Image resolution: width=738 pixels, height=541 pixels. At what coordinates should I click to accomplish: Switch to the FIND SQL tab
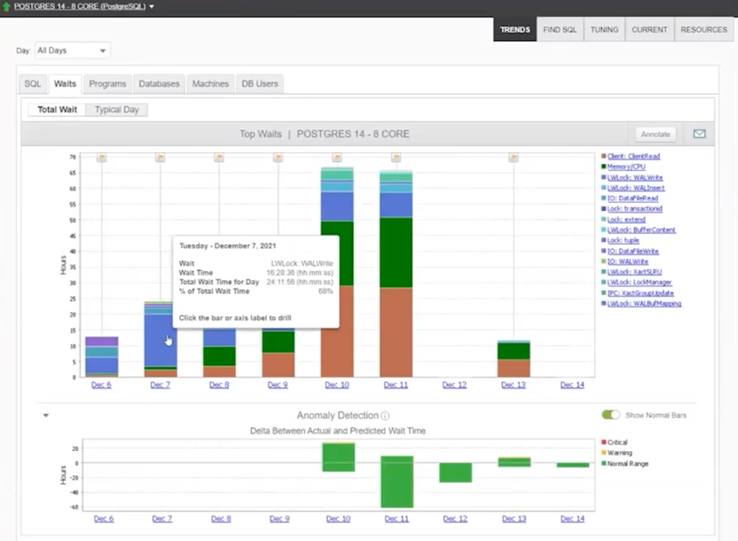tap(560, 30)
